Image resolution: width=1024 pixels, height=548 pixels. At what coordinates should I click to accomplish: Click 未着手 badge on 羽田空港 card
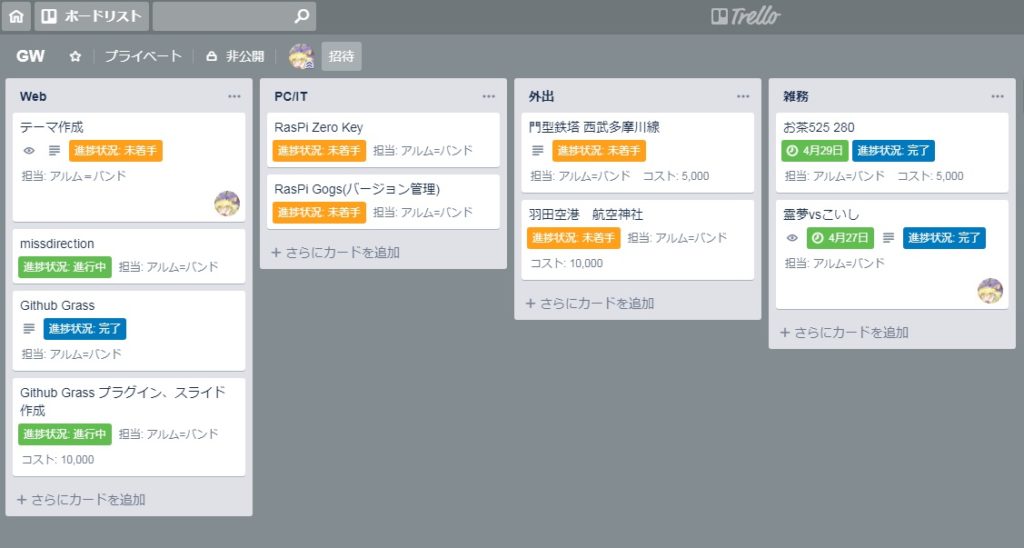click(573, 238)
